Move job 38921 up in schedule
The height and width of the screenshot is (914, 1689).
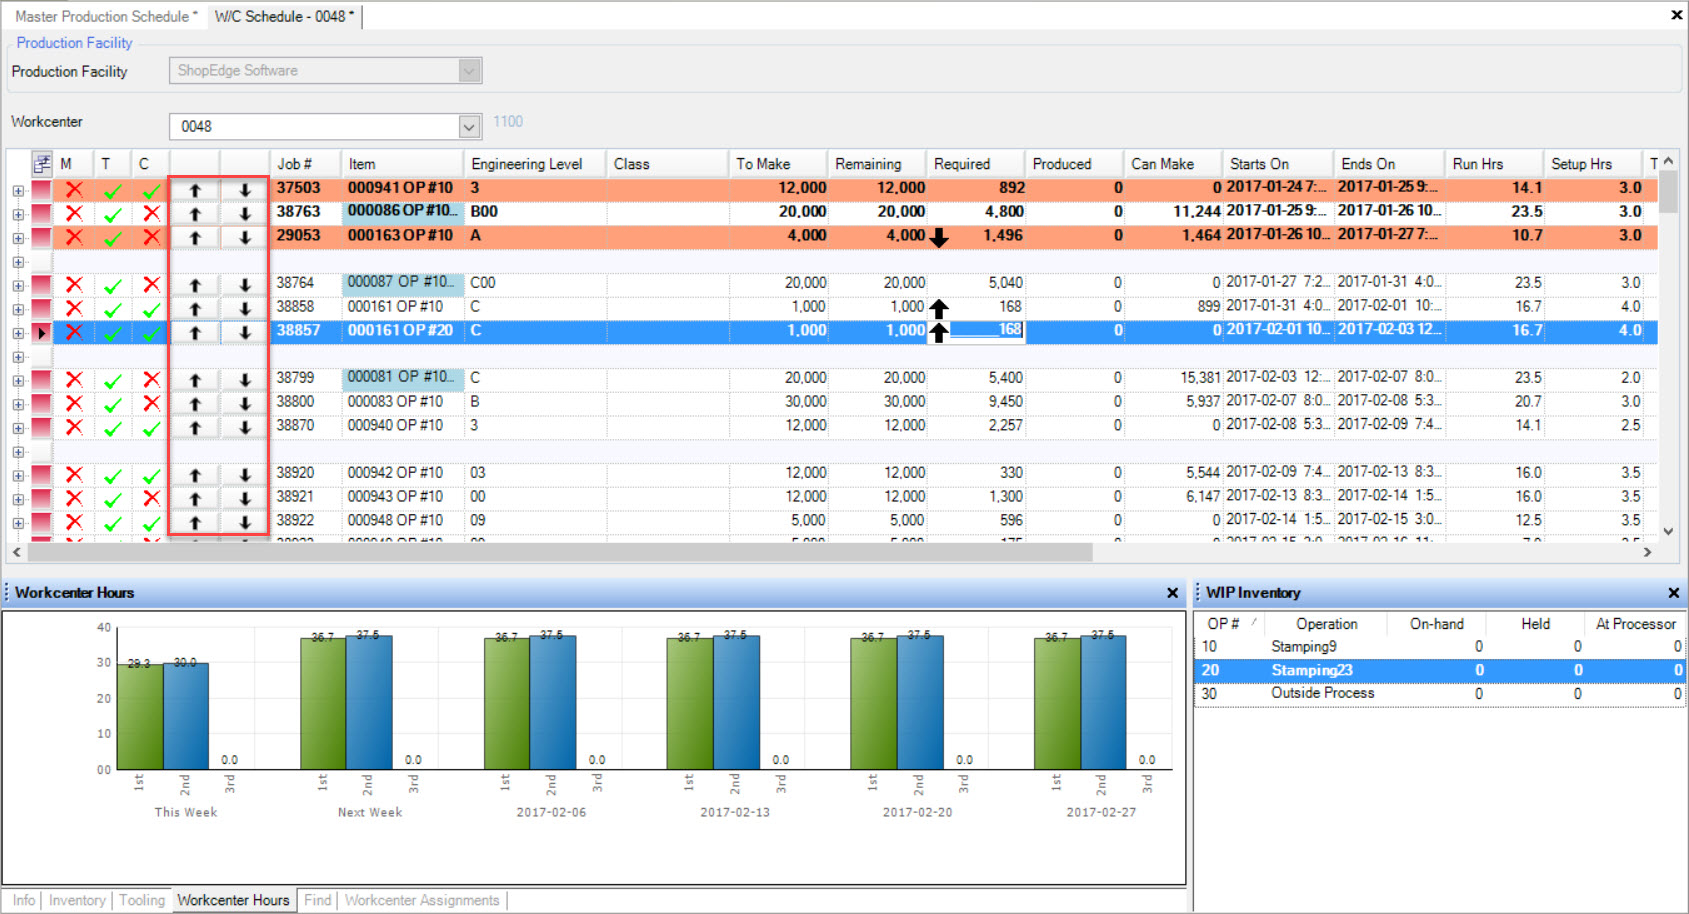[x=195, y=499]
